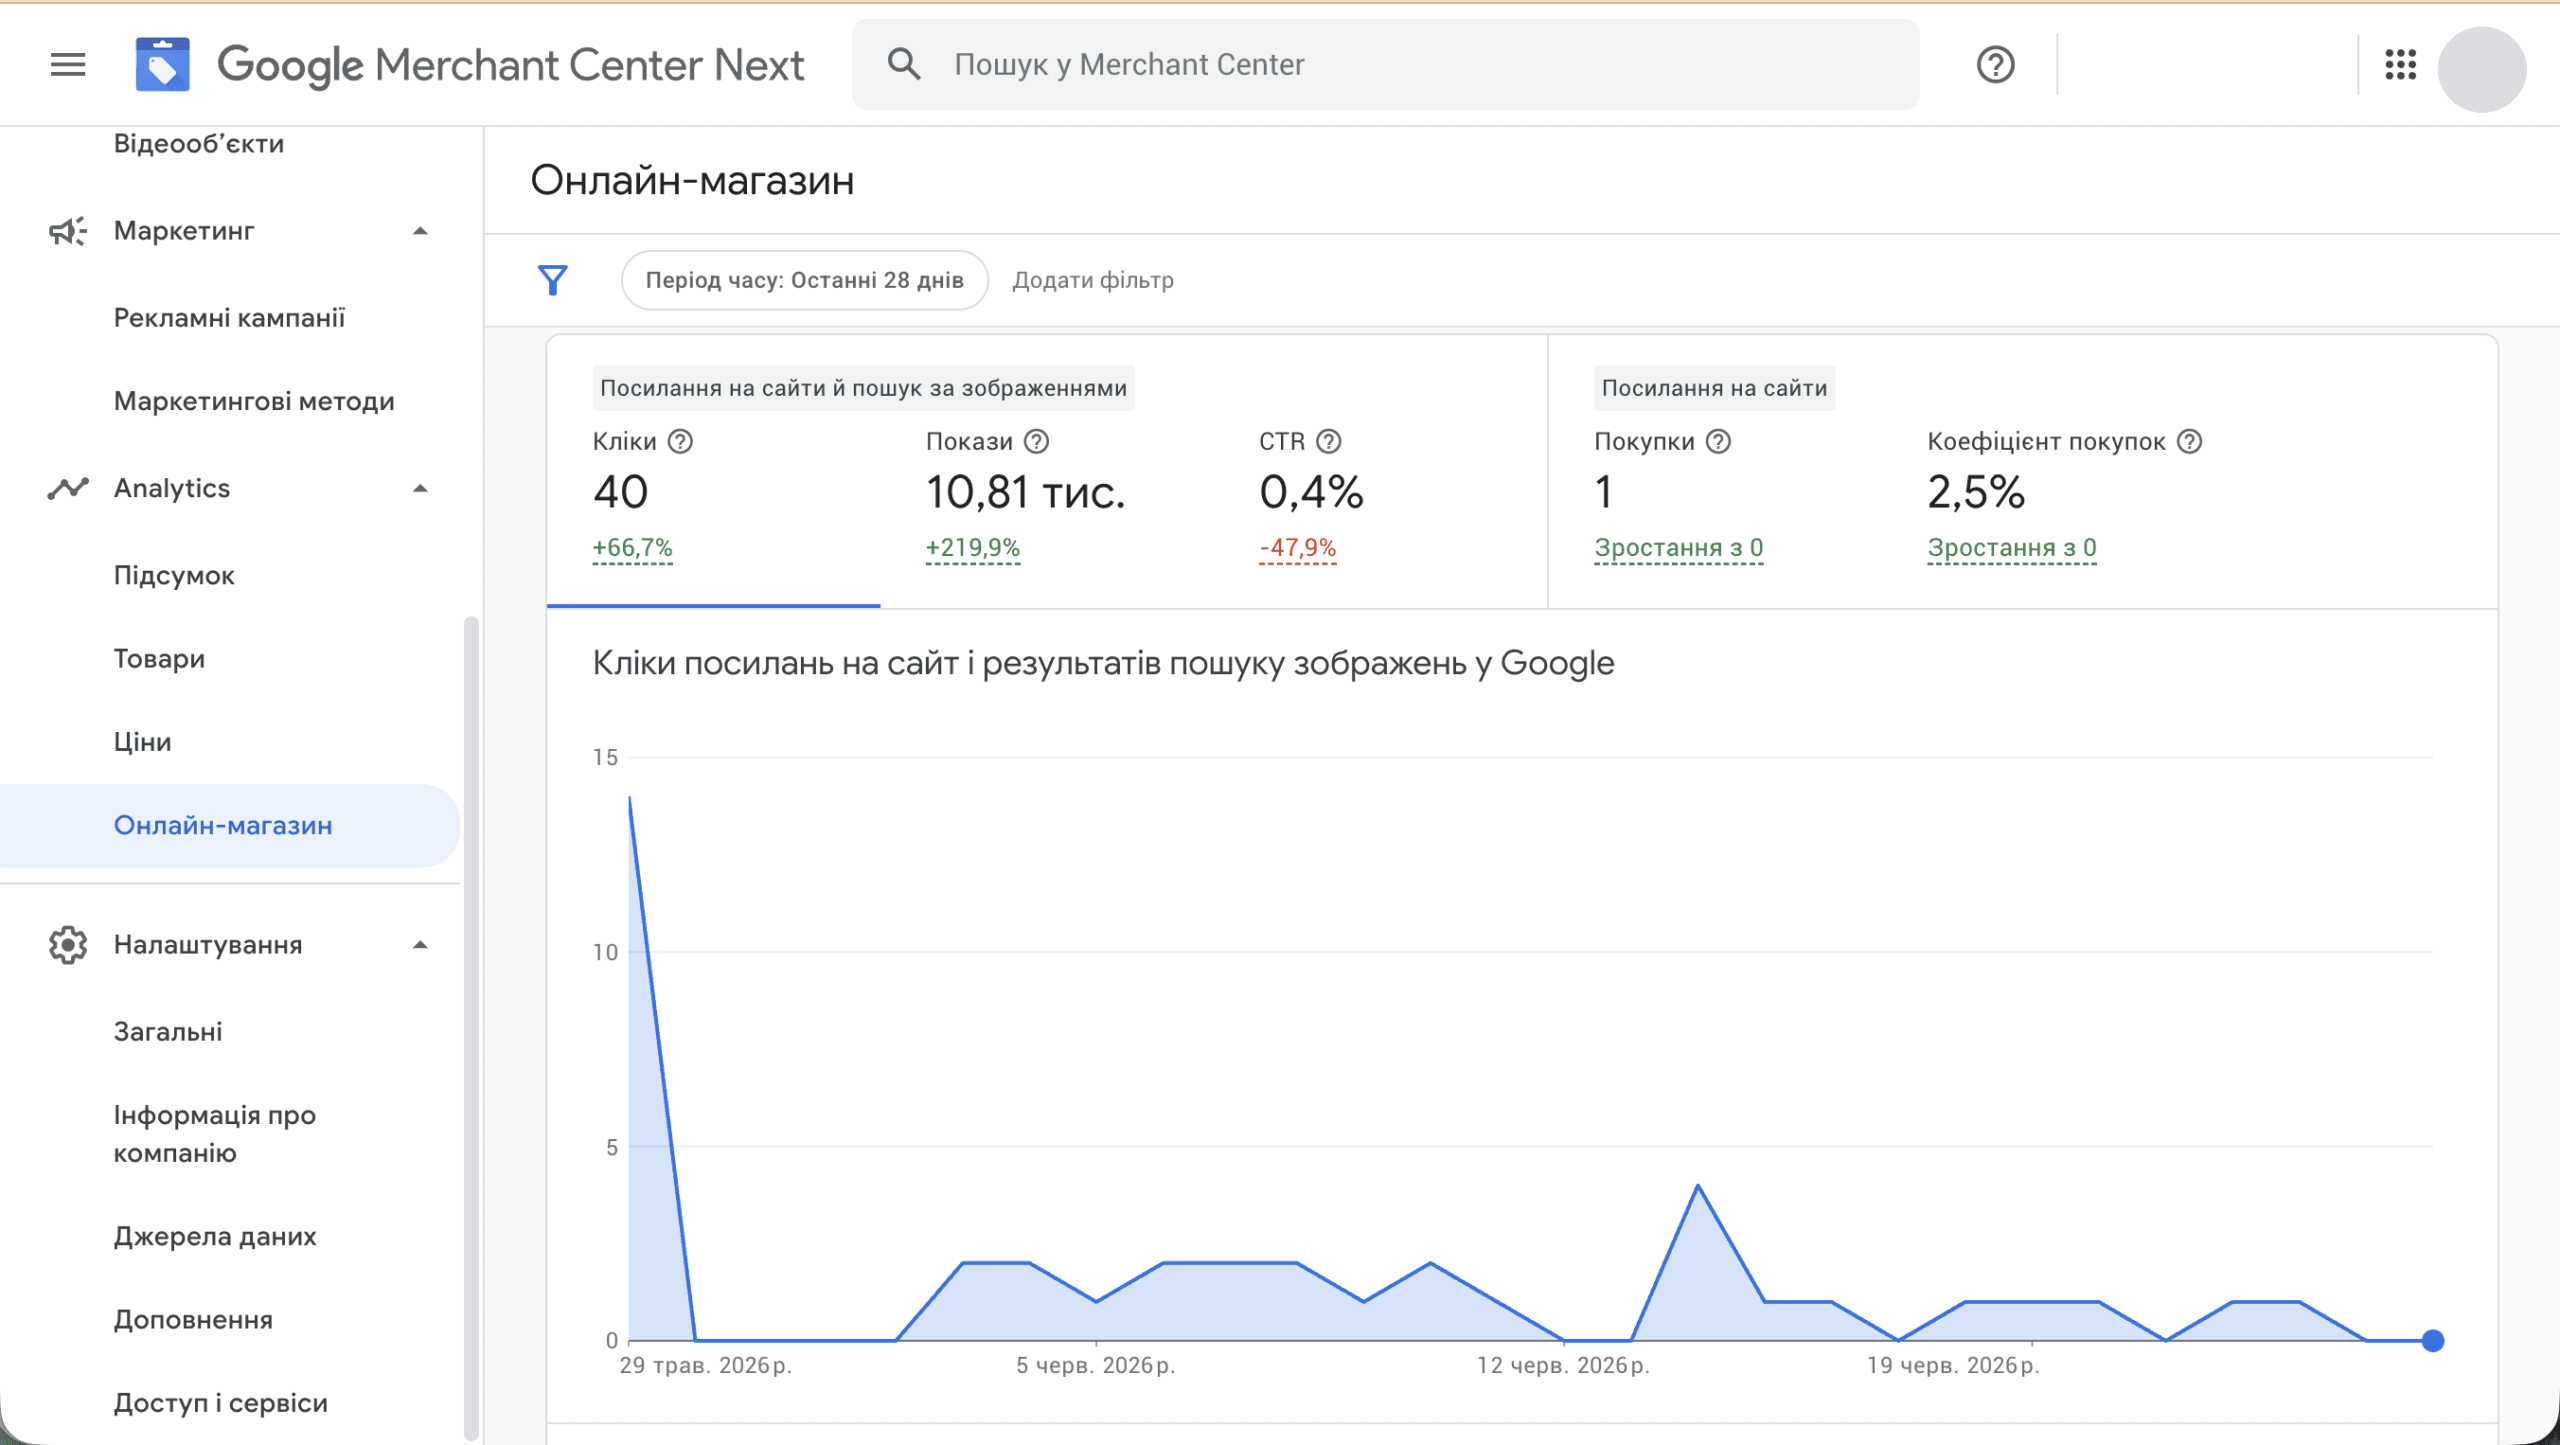Open Доступ і сервіси settings

coord(220,1403)
